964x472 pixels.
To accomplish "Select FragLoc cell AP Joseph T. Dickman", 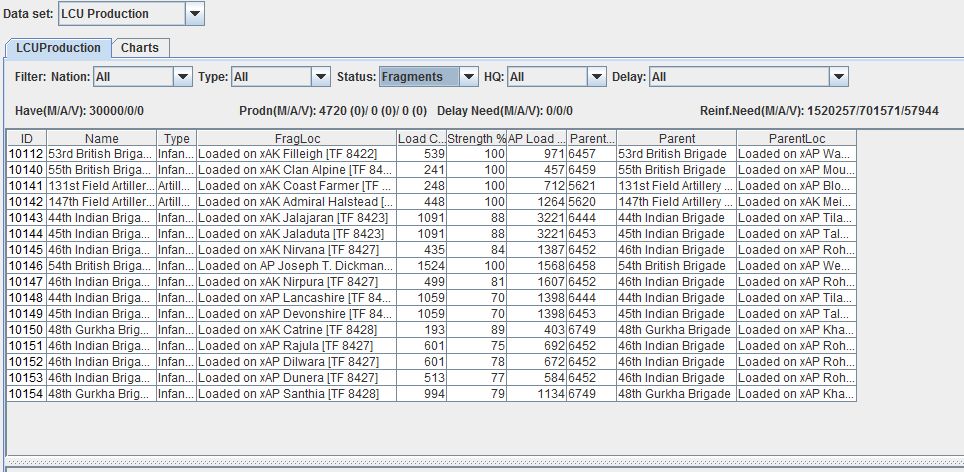I will (x=296, y=266).
